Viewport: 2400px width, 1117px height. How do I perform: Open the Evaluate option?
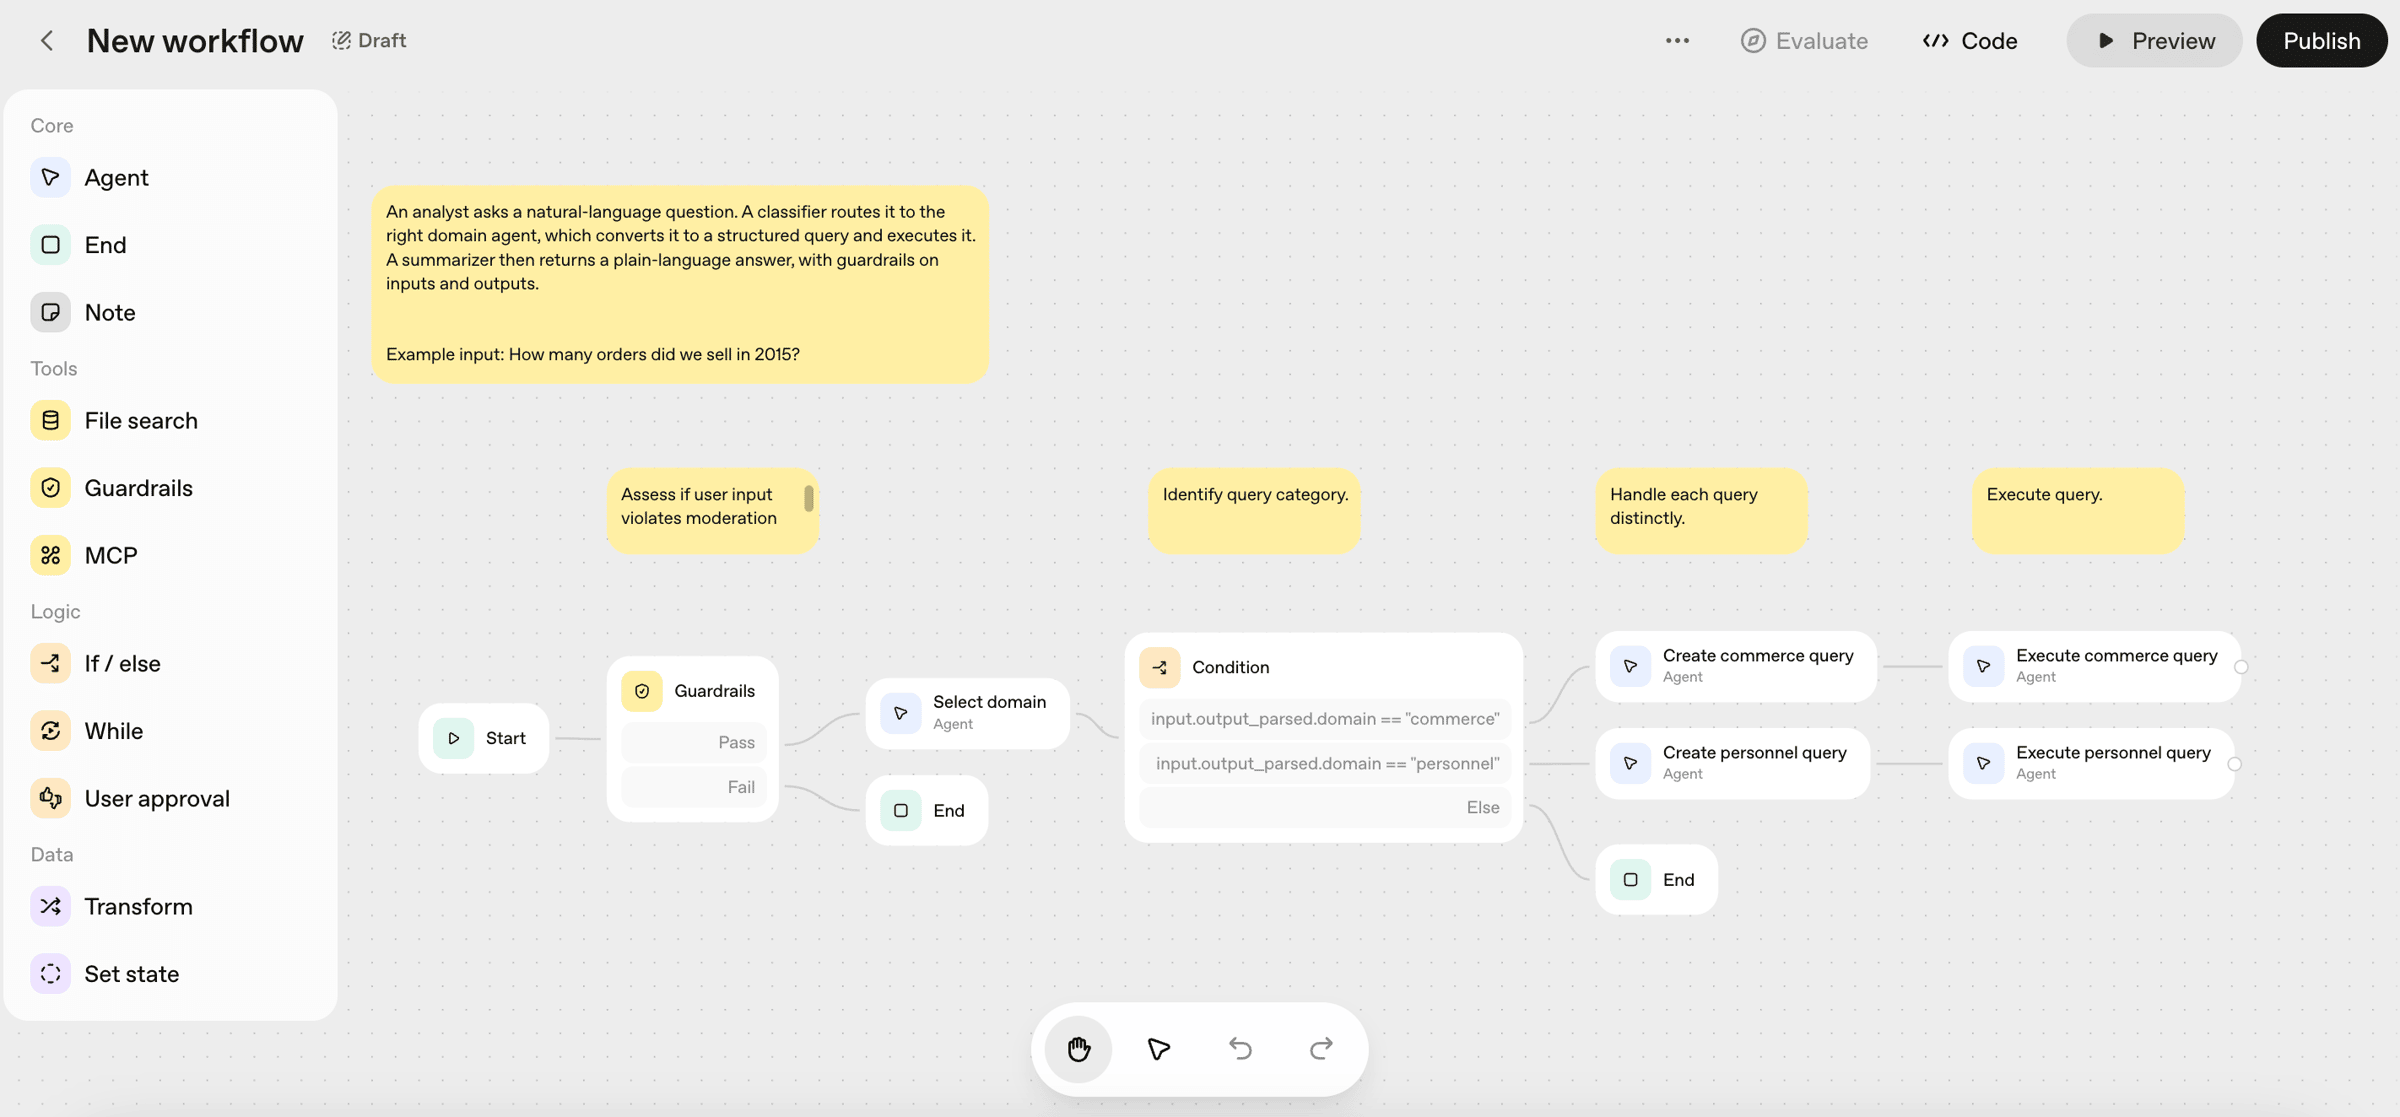1804,41
